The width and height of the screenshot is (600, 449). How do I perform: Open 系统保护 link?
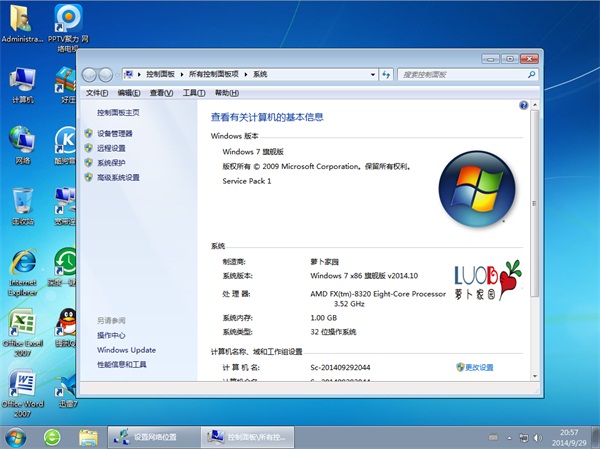tap(111, 163)
